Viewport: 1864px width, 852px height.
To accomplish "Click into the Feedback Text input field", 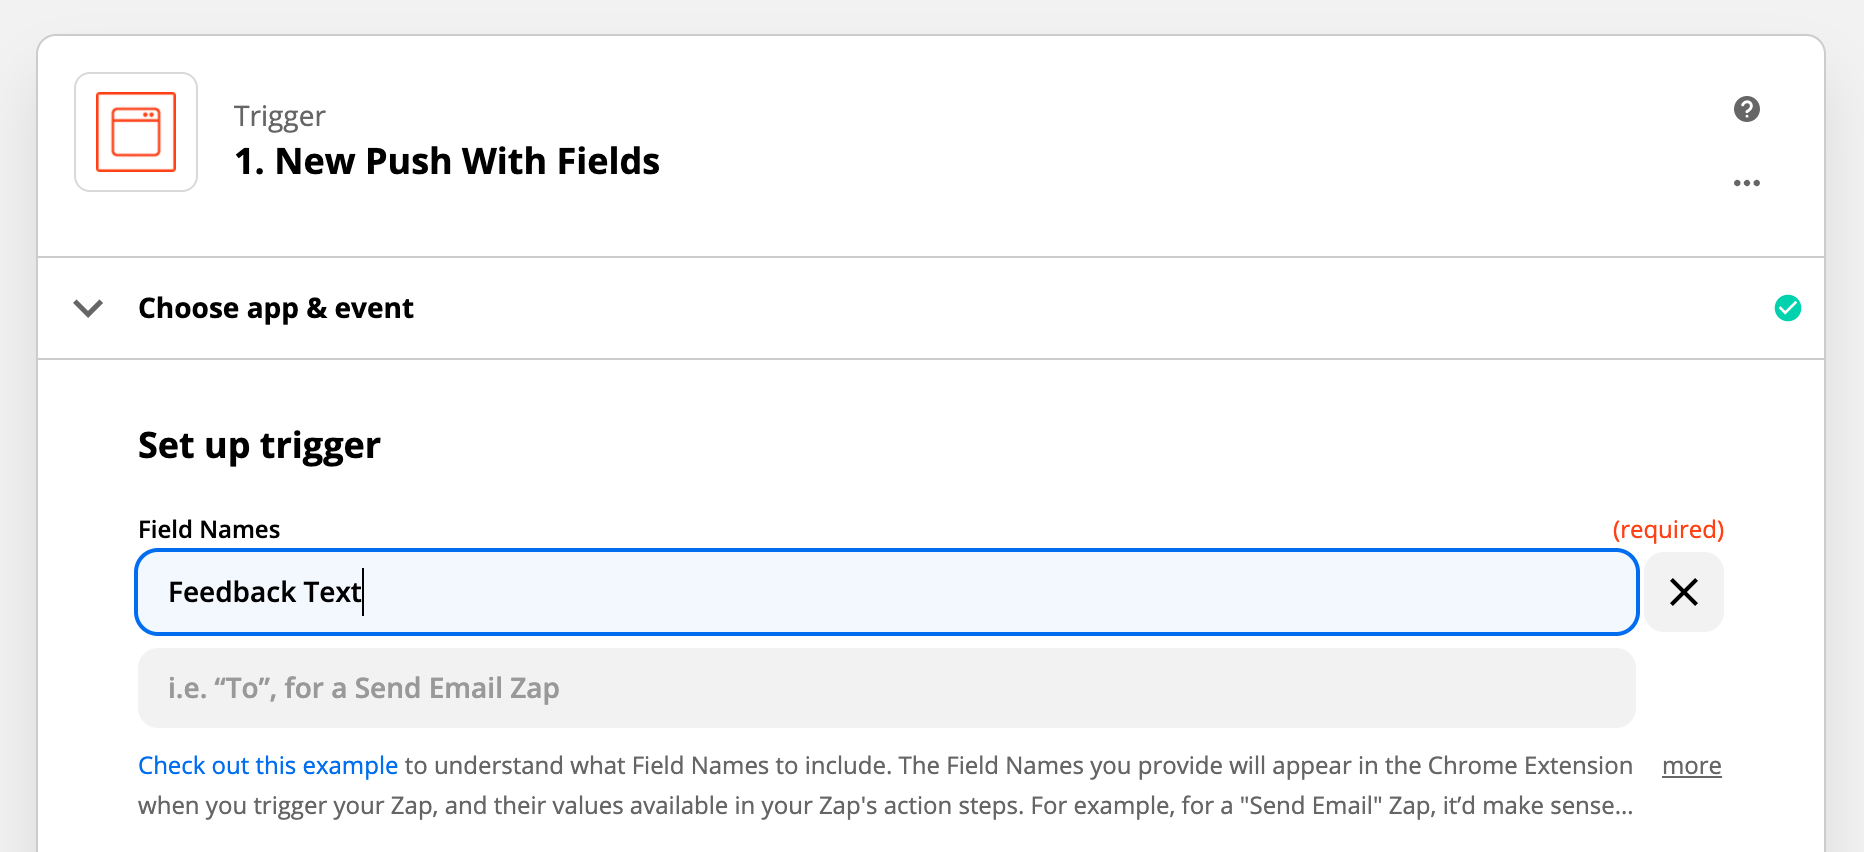I will click(x=885, y=592).
